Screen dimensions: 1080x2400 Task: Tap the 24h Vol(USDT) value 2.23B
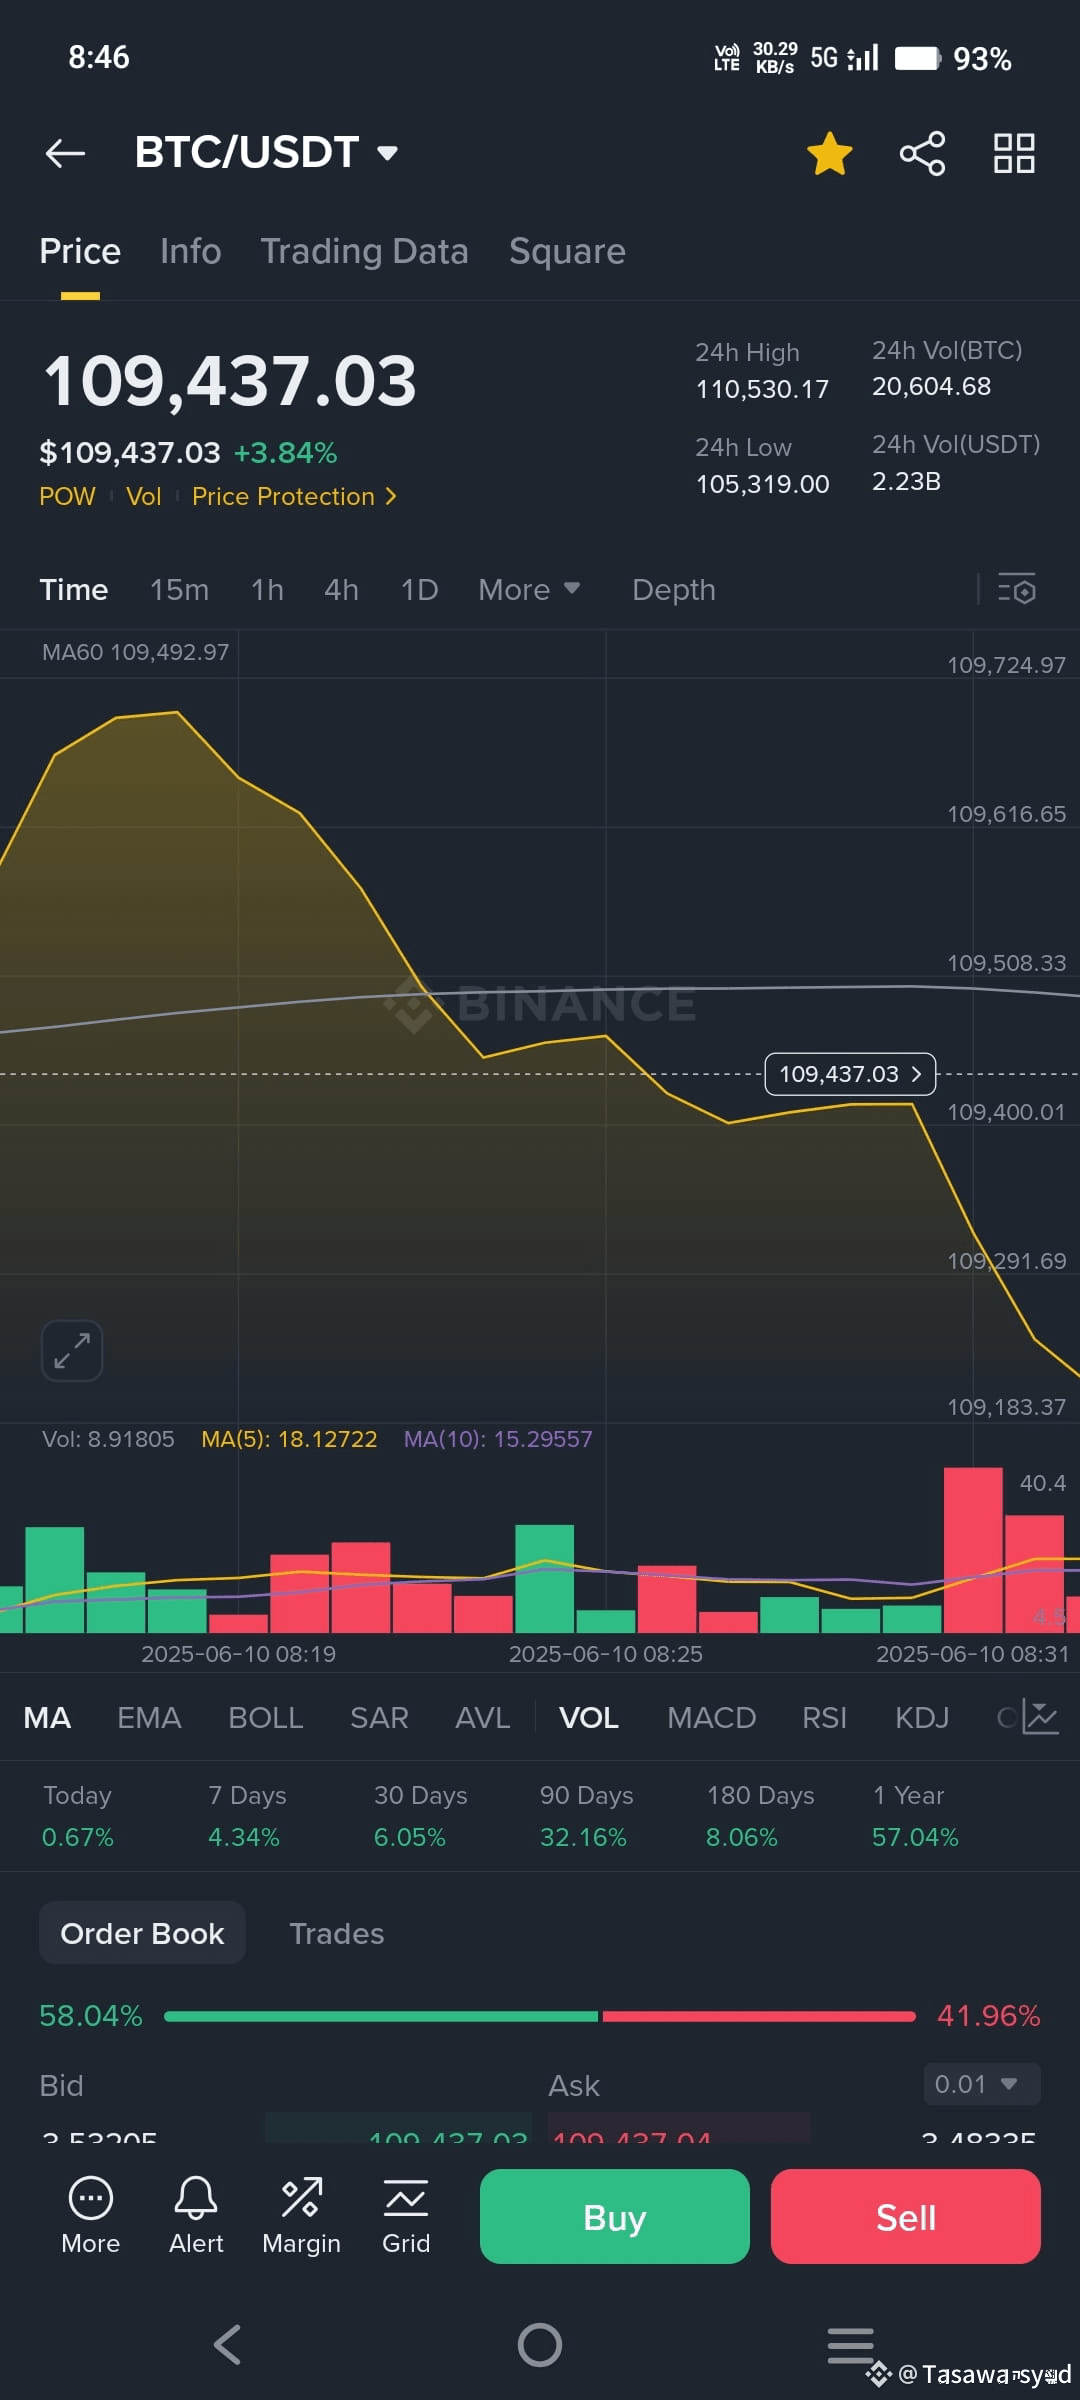(x=906, y=481)
